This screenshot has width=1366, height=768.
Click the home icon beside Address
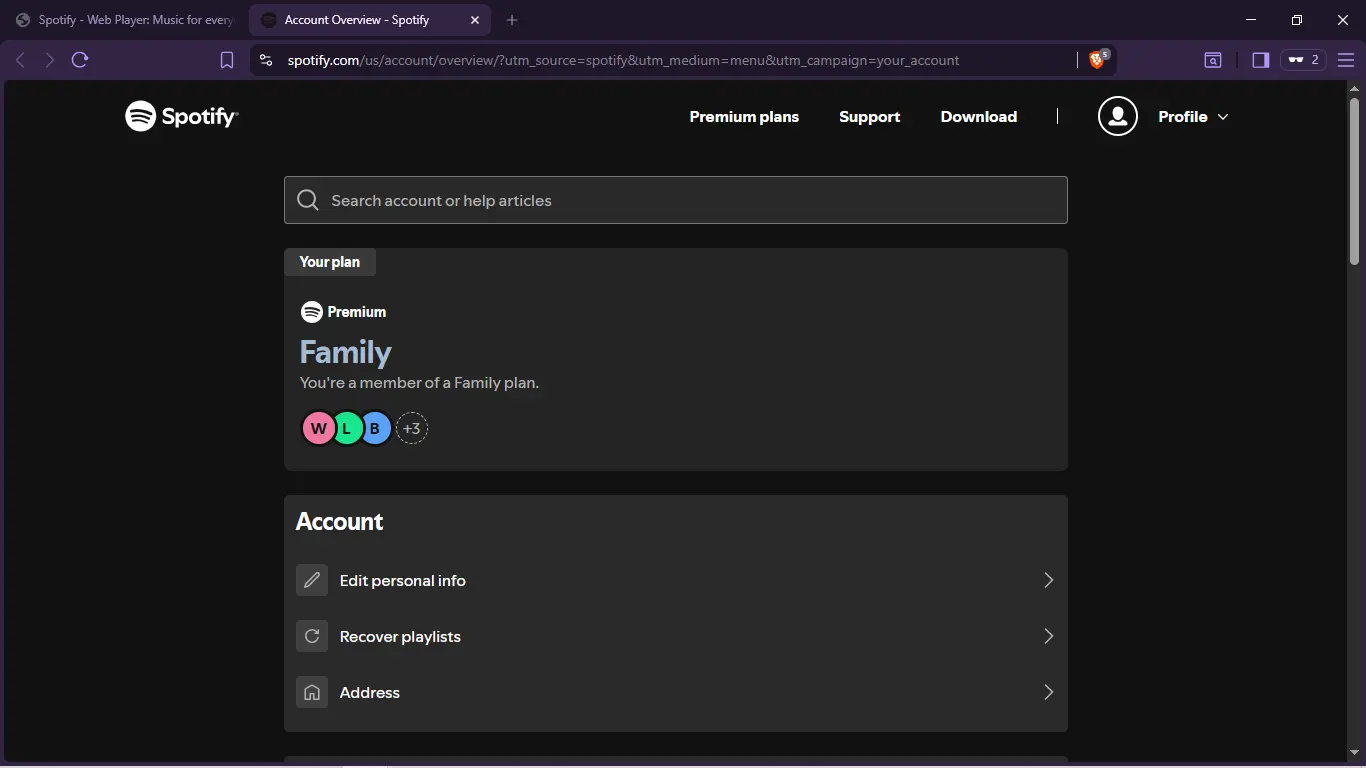[312, 692]
